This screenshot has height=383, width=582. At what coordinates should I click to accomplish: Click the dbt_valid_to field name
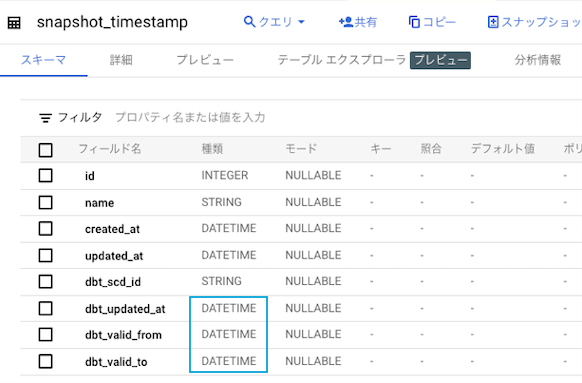click(x=116, y=362)
